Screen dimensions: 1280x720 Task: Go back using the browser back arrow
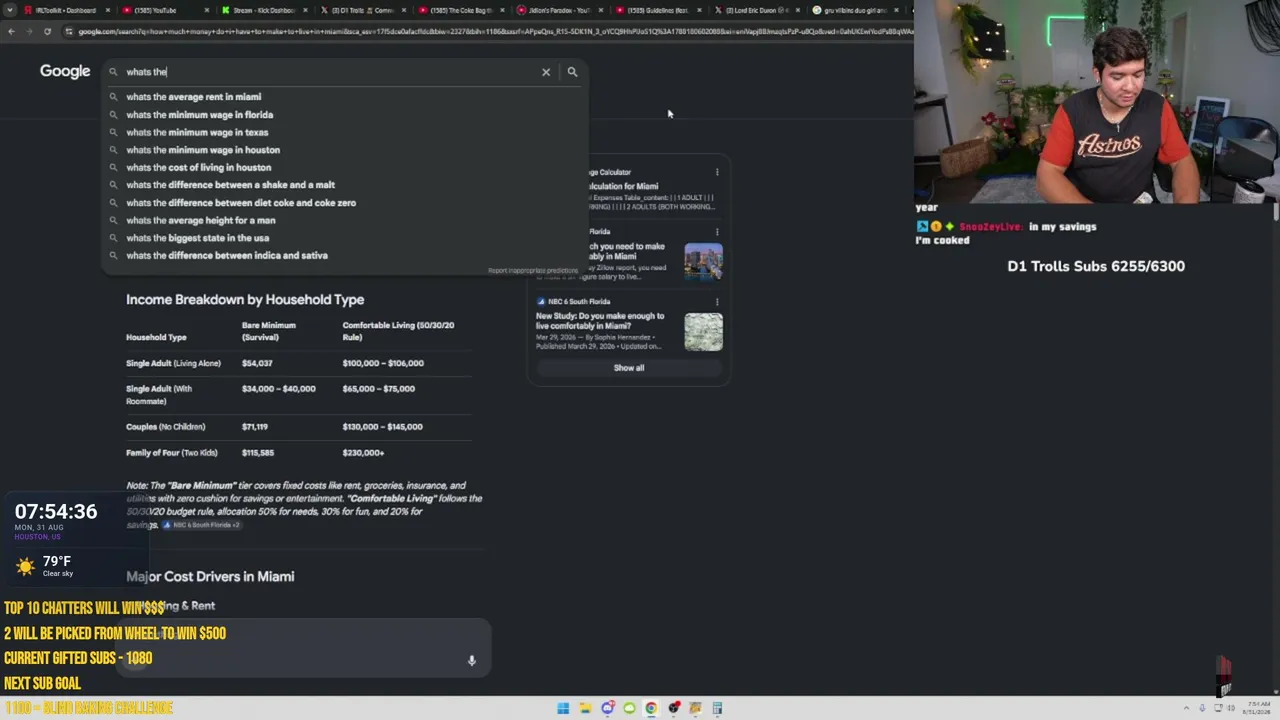click(x=11, y=31)
